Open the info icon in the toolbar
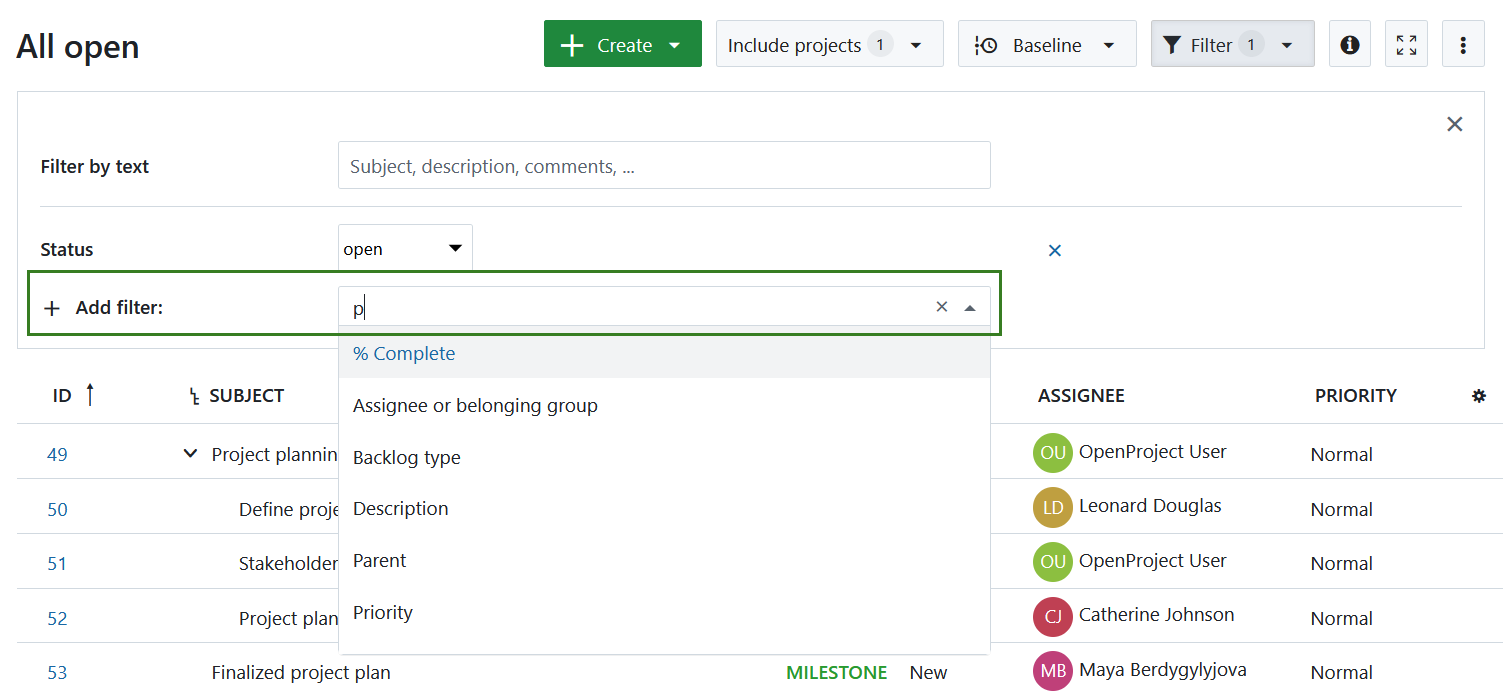 (1349, 43)
